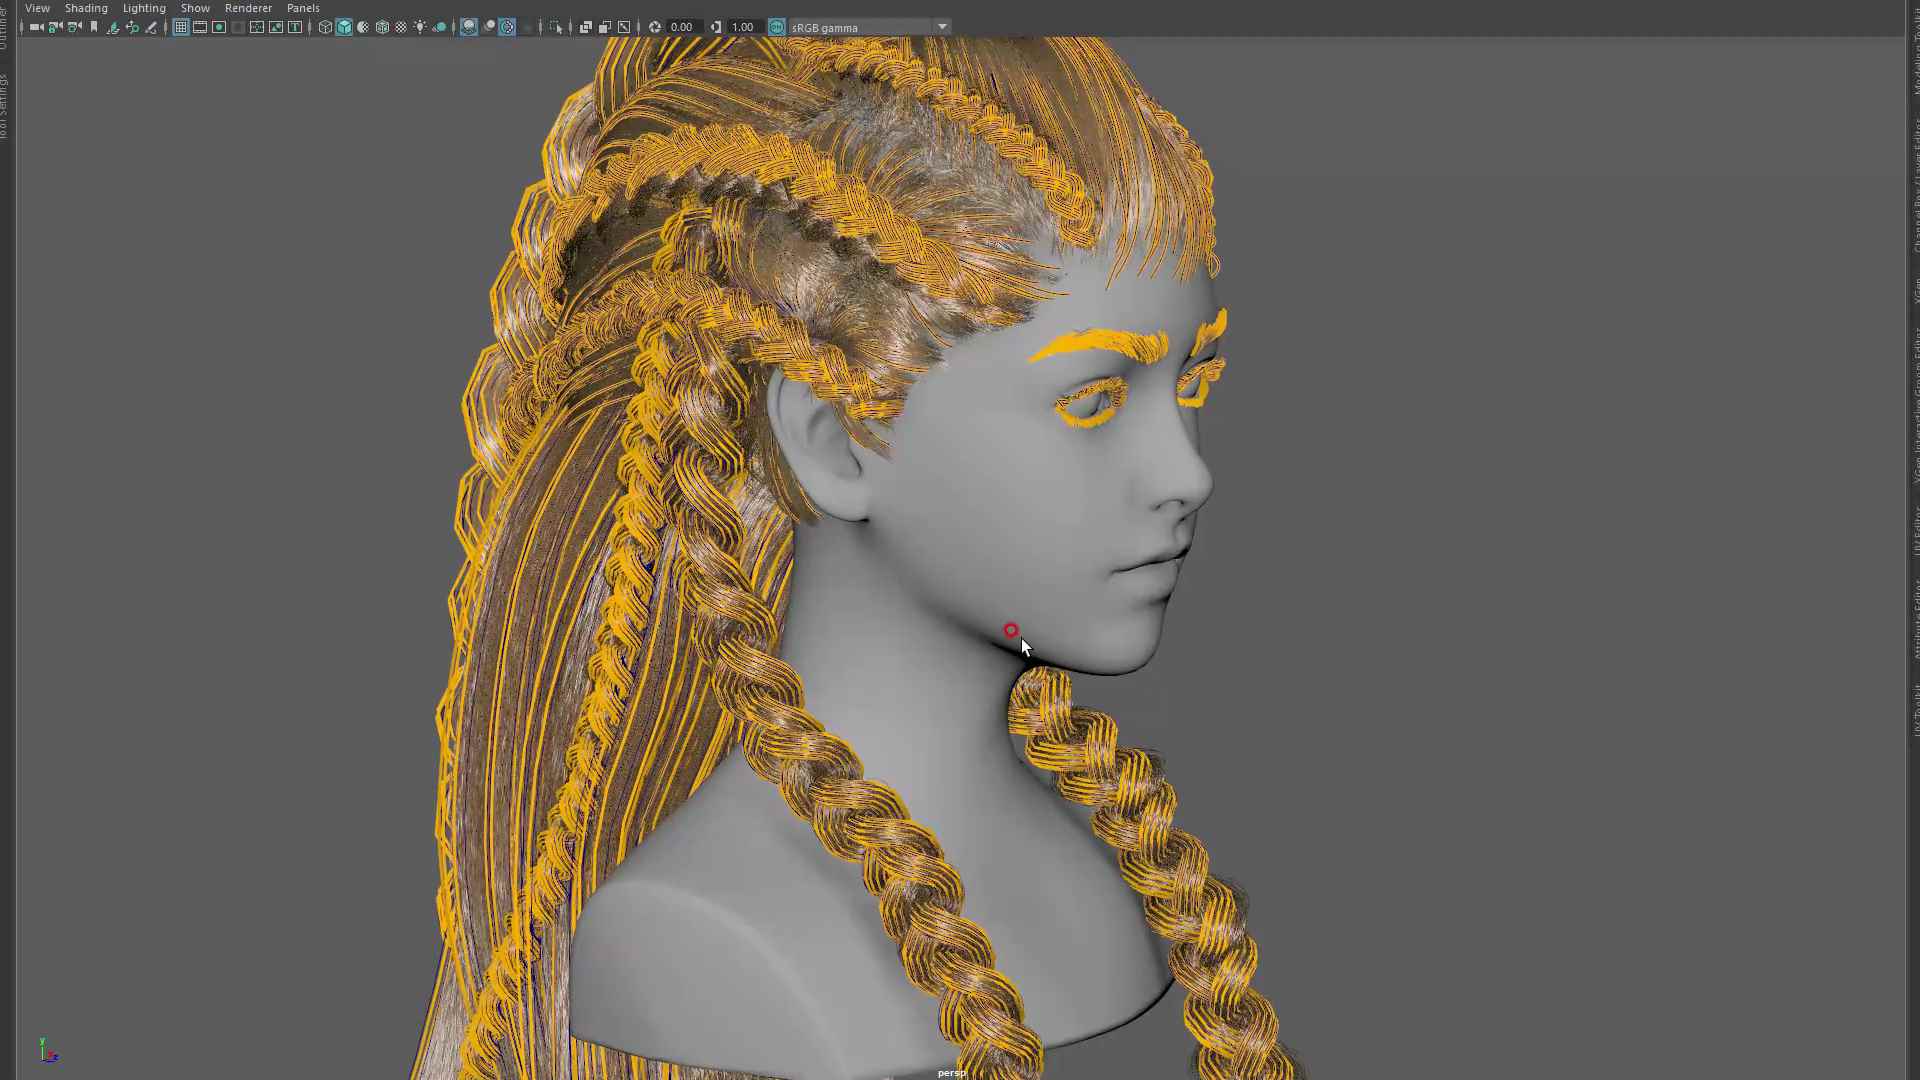Open the Renderer menu
Screen dimensions: 1920x1080
click(248, 8)
